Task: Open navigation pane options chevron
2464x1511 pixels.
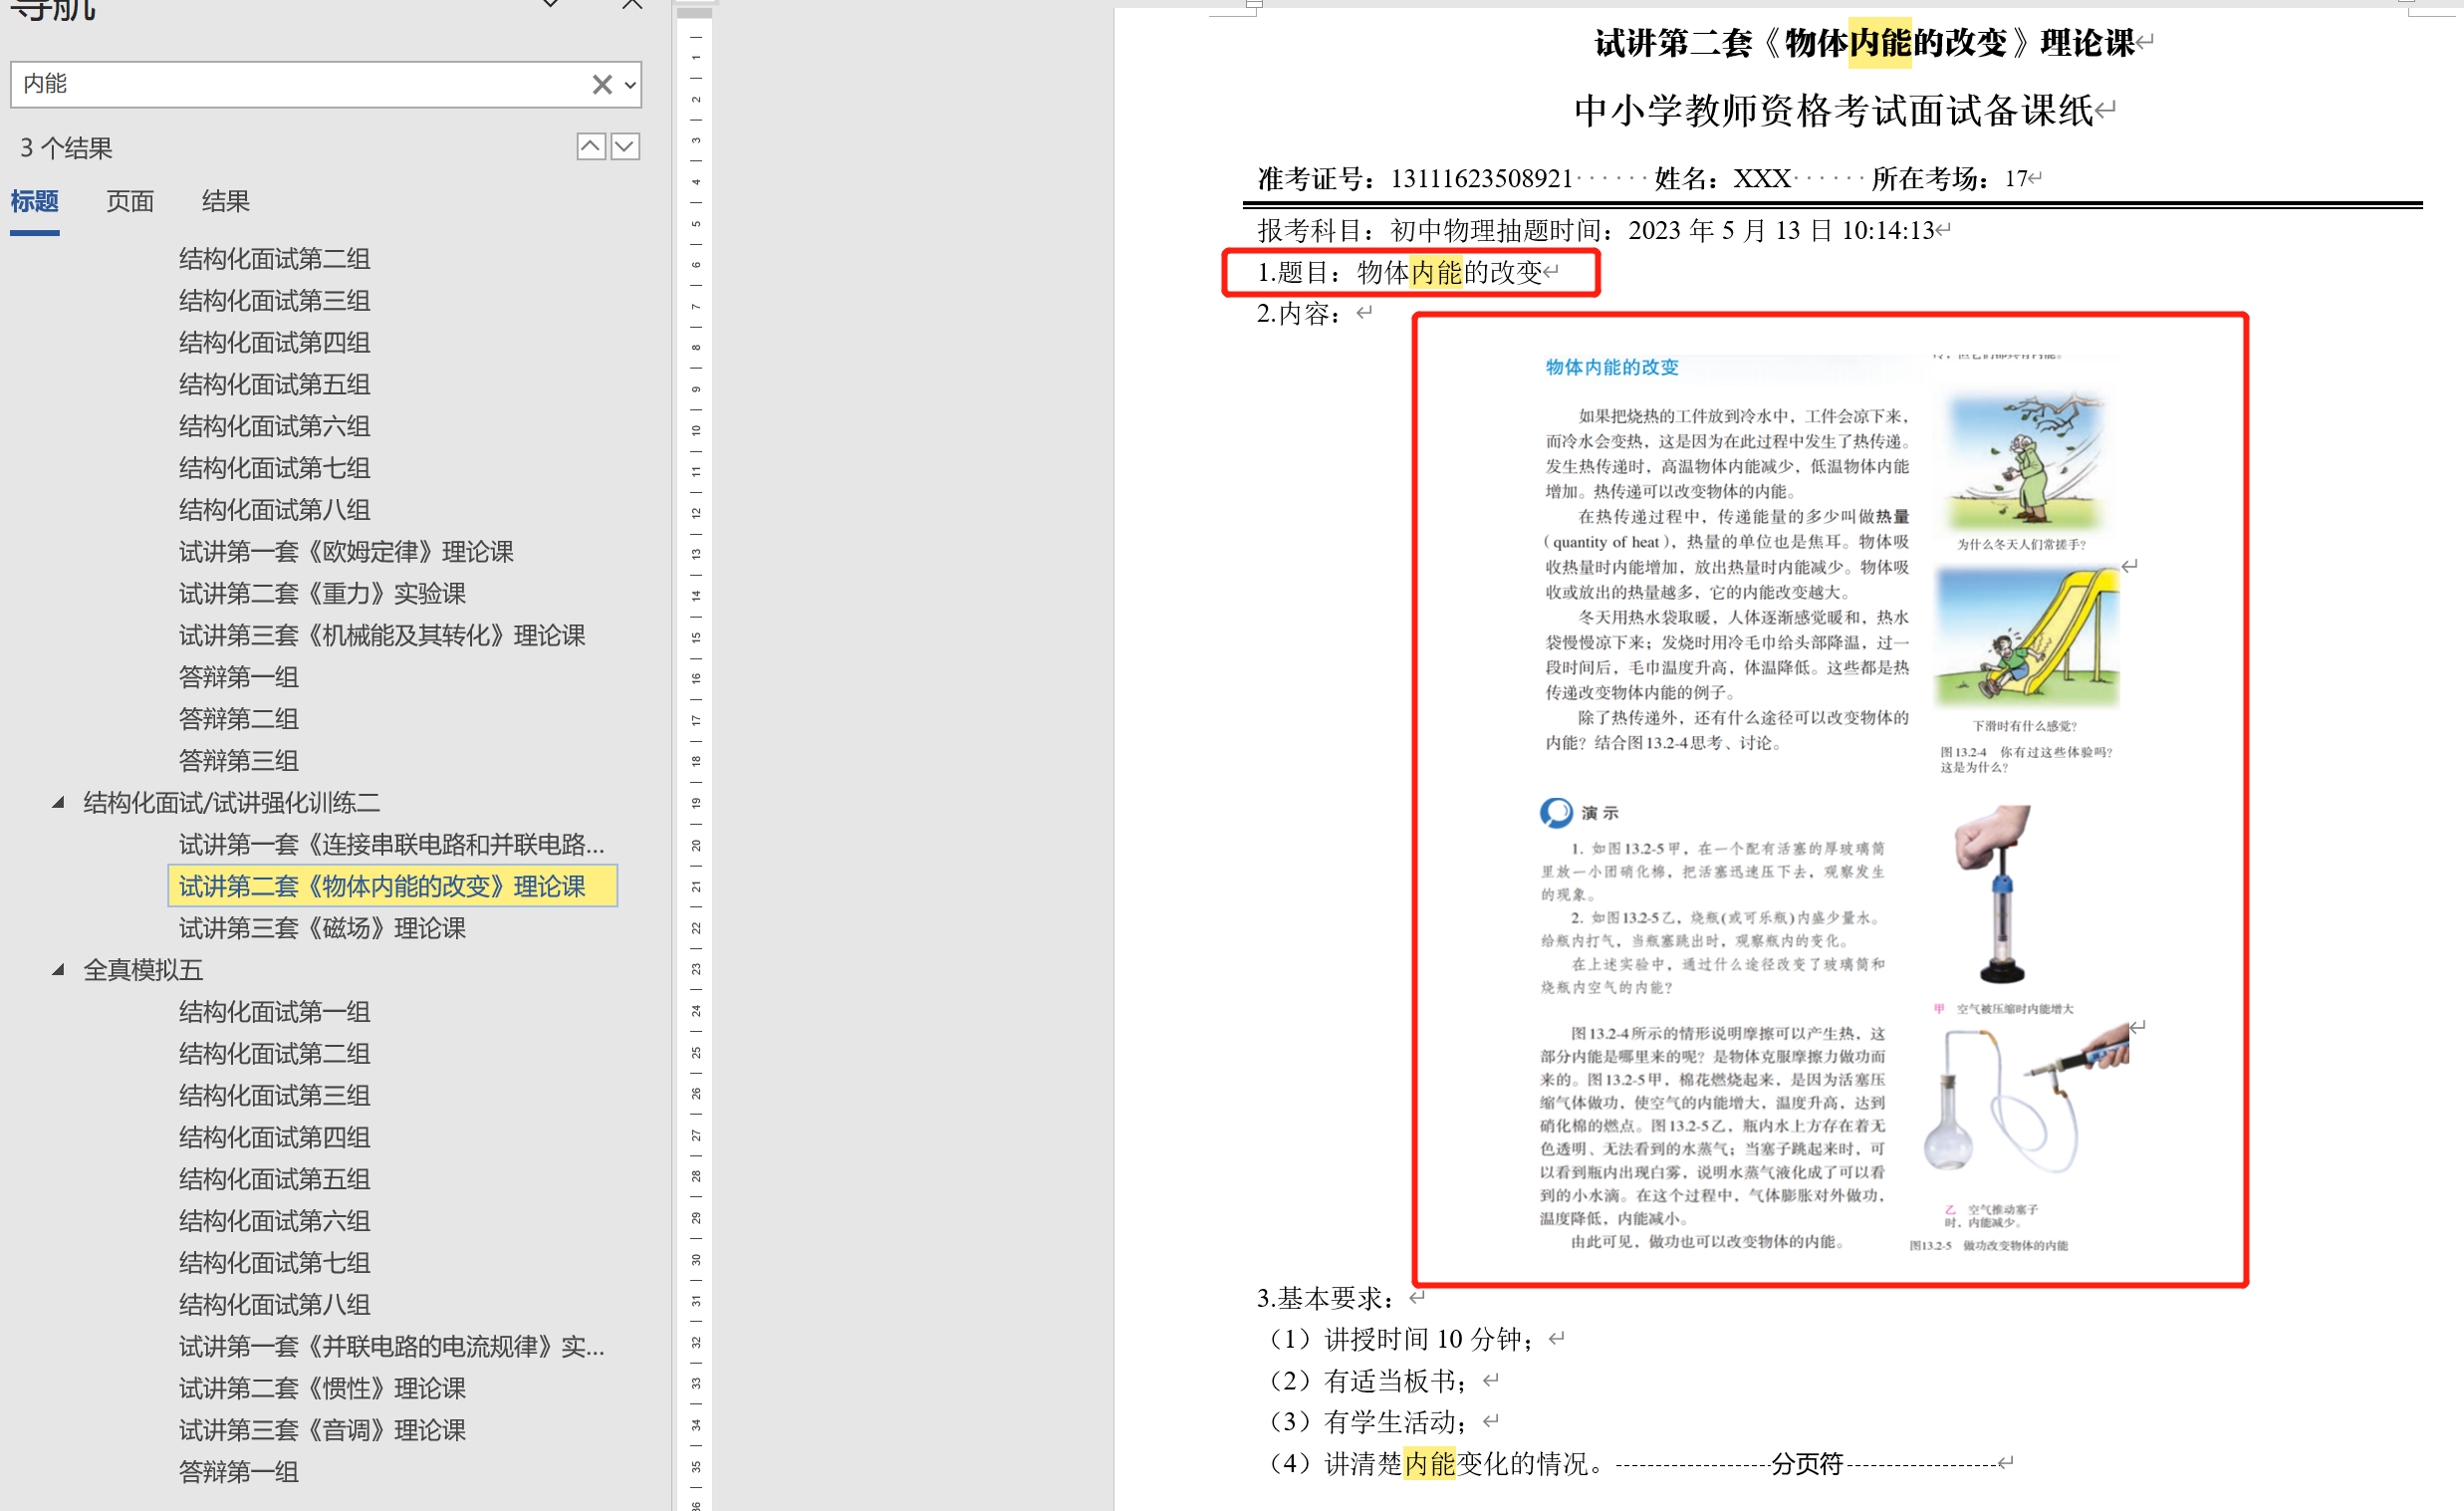Action: 550,5
